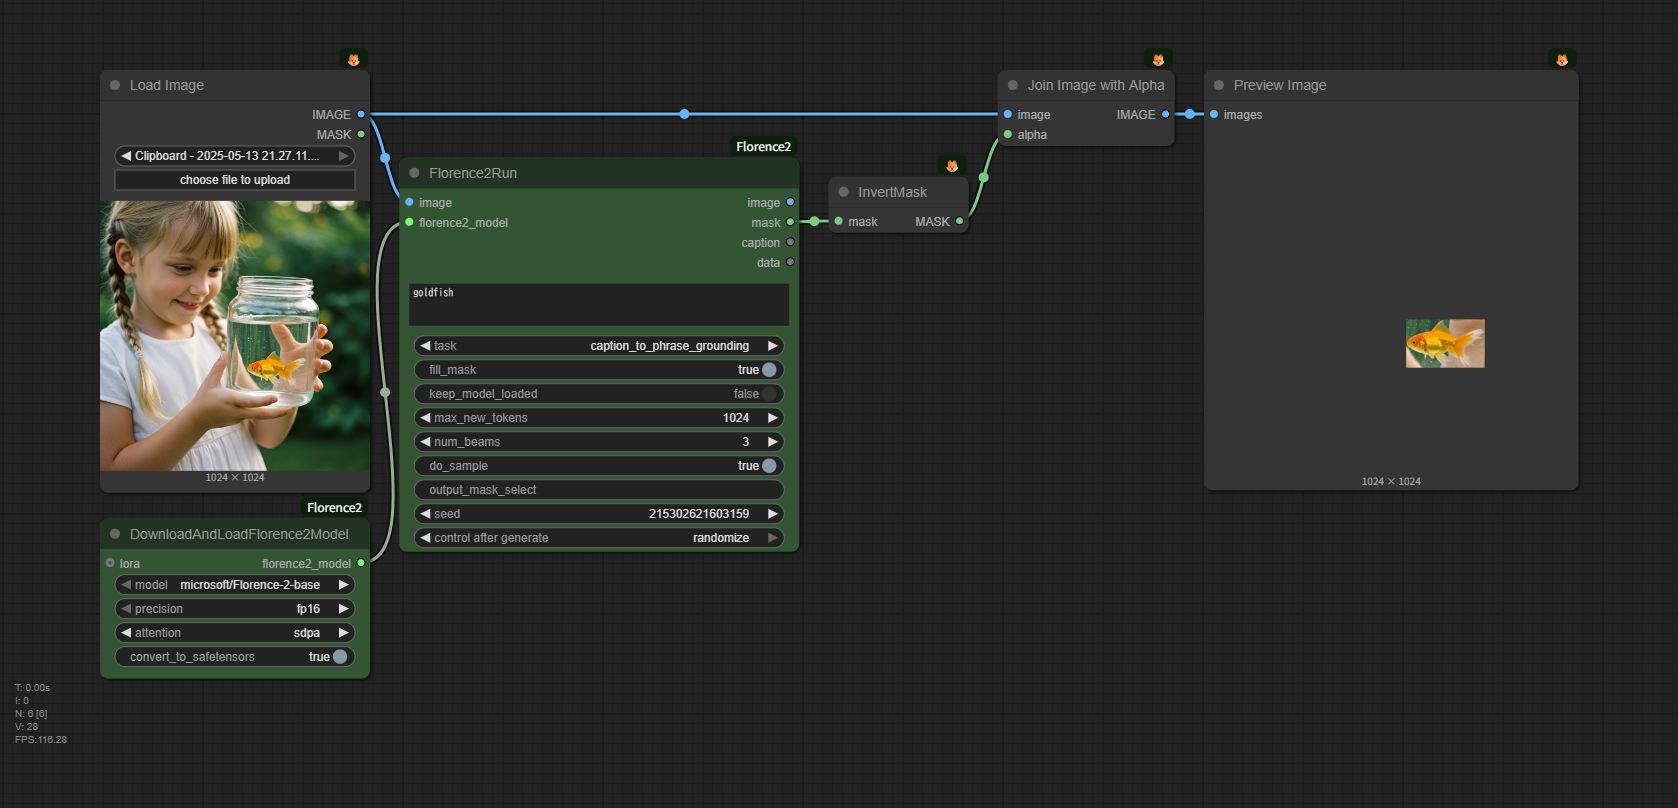Toggle the fill_mask switch

click(x=768, y=370)
